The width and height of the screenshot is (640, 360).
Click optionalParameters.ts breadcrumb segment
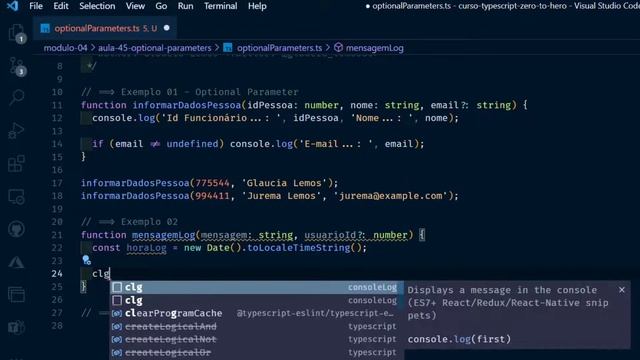(280, 48)
